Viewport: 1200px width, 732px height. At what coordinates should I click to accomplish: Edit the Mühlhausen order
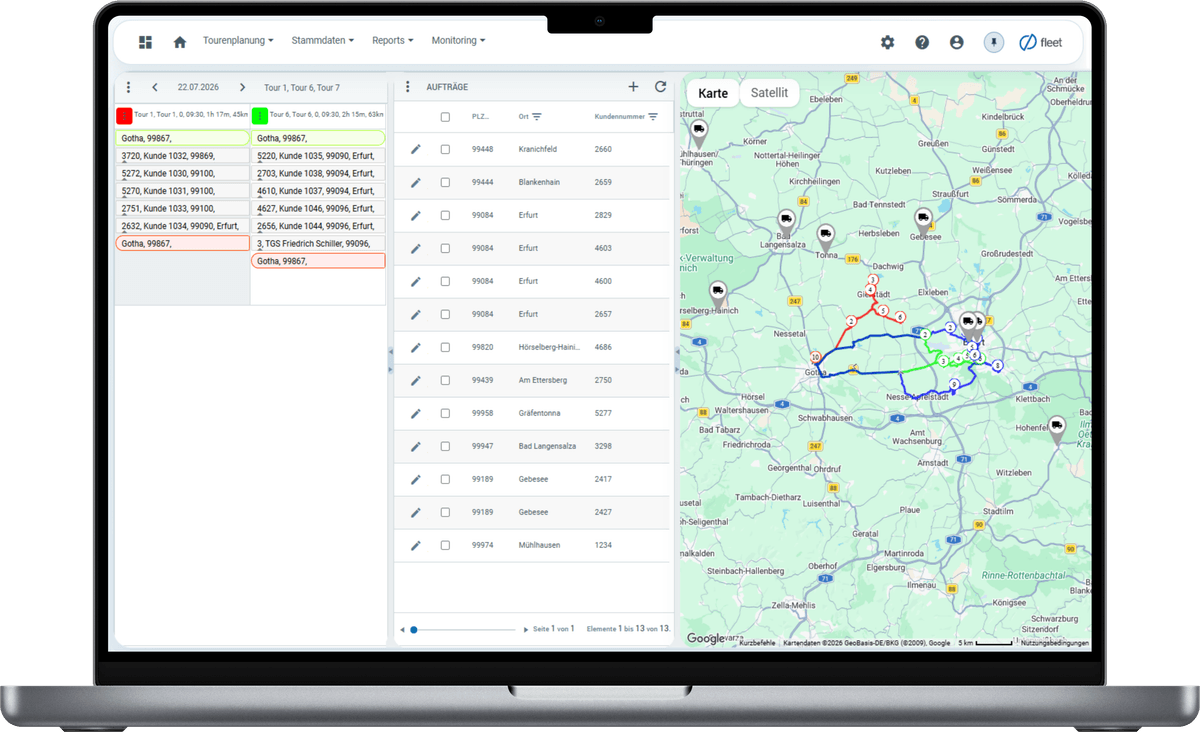(416, 545)
